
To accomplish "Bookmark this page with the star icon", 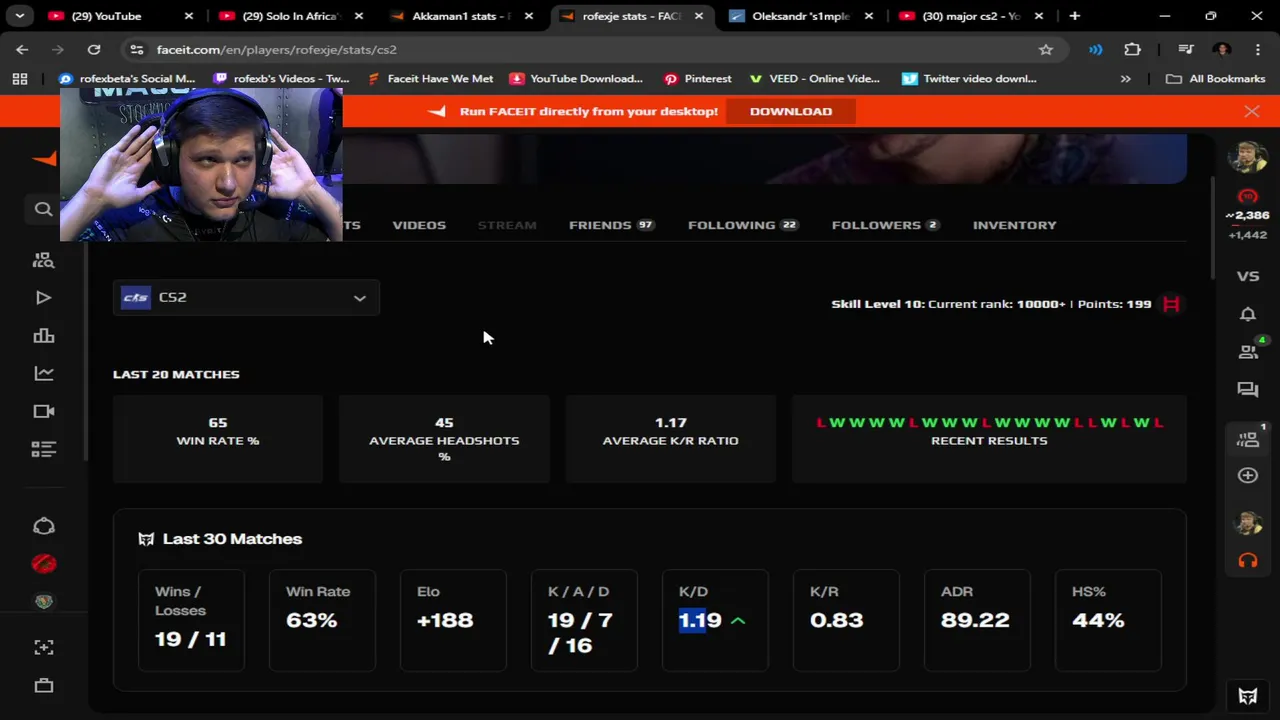I will pyautogui.click(x=1045, y=49).
